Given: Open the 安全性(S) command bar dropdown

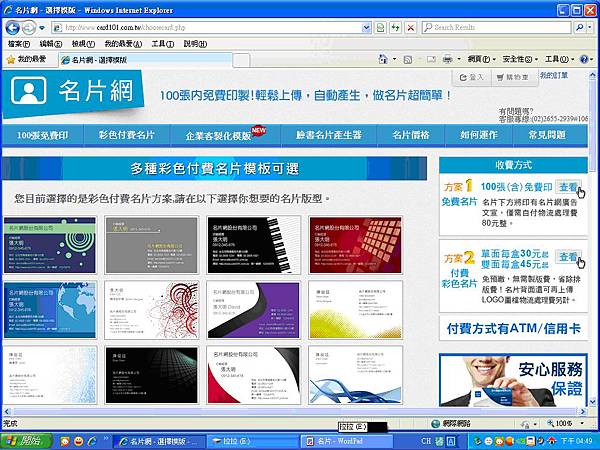Looking at the screenshot, I should tap(520, 59).
